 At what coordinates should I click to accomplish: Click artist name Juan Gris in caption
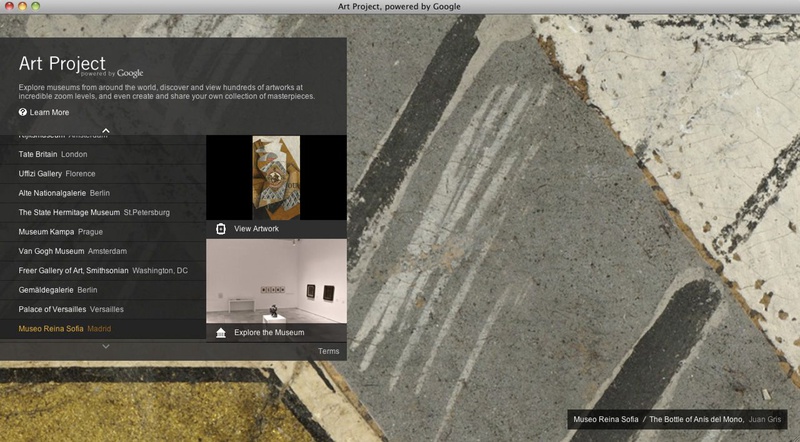[765, 419]
